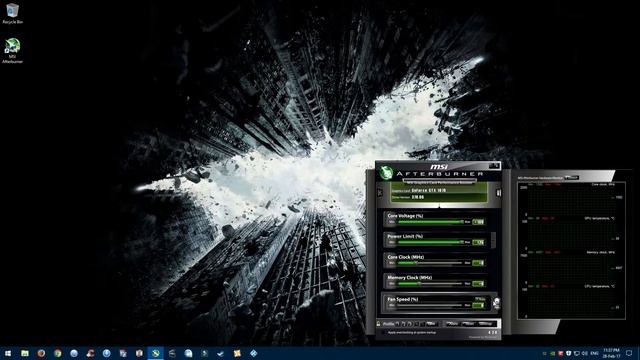Click the Core Clock slider
The height and width of the screenshot is (360, 640).
(431, 263)
